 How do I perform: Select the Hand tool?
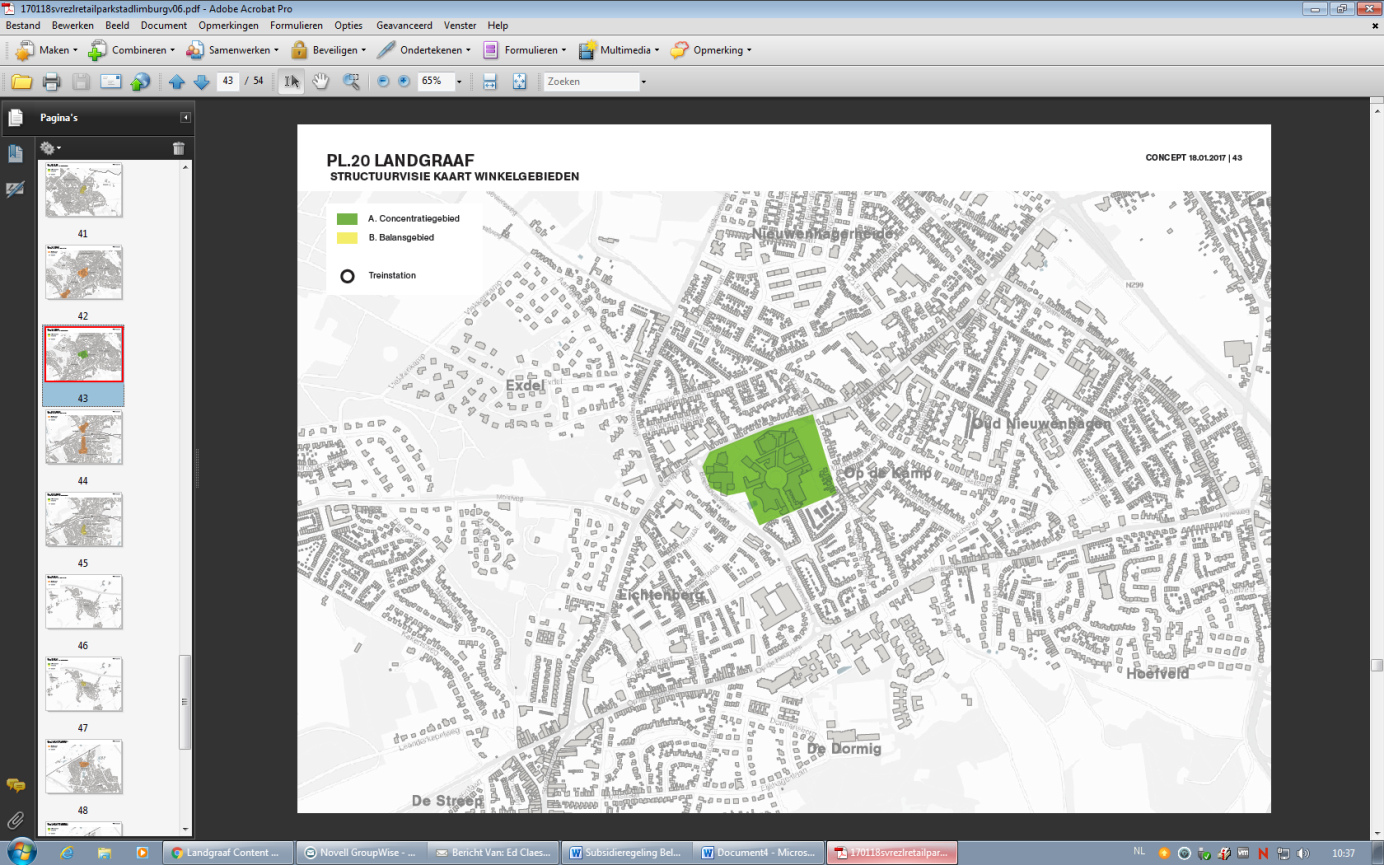320,82
